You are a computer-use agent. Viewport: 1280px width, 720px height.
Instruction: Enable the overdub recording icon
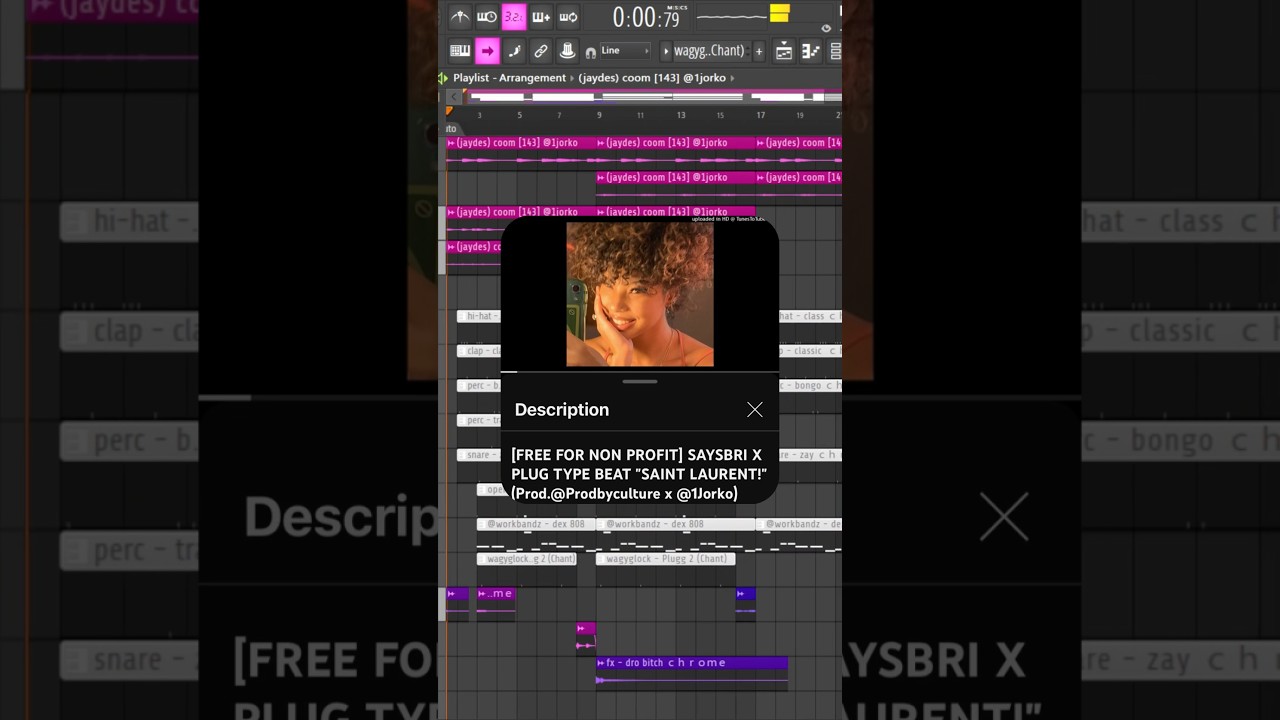point(541,17)
